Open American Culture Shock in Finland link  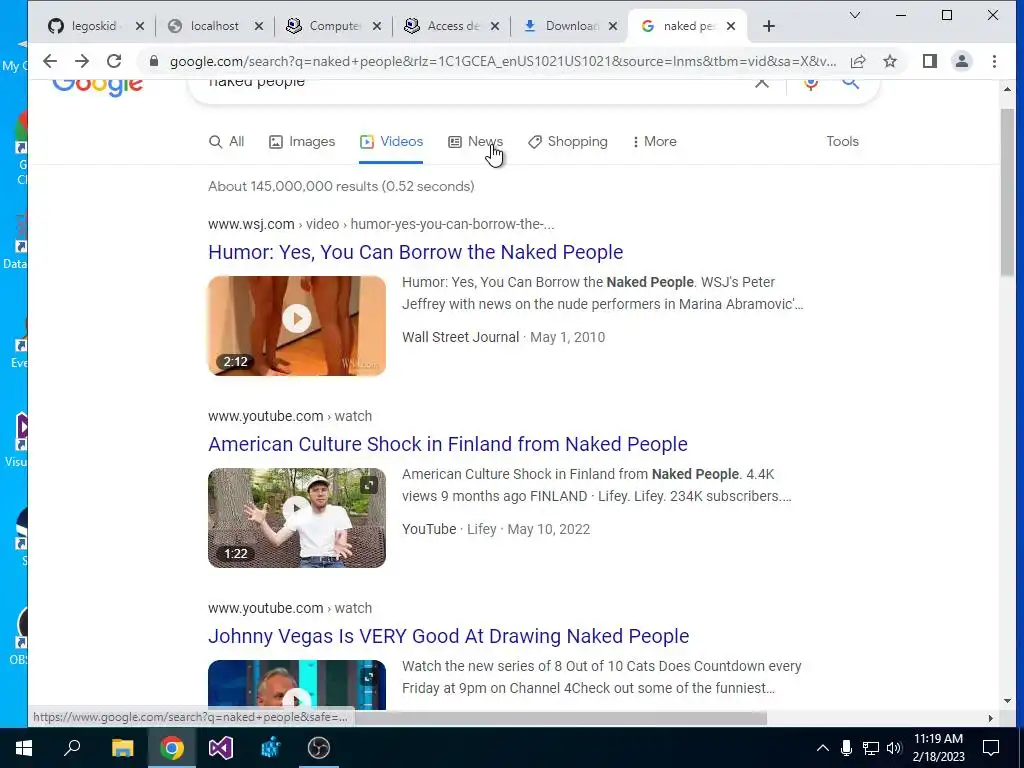coord(447,444)
